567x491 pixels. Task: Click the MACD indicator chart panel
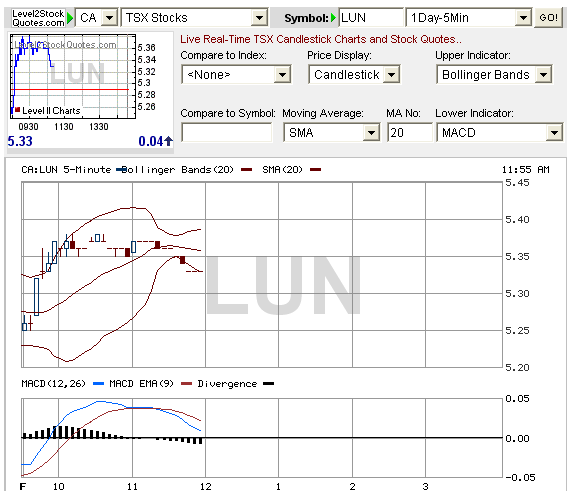(x=262, y=437)
